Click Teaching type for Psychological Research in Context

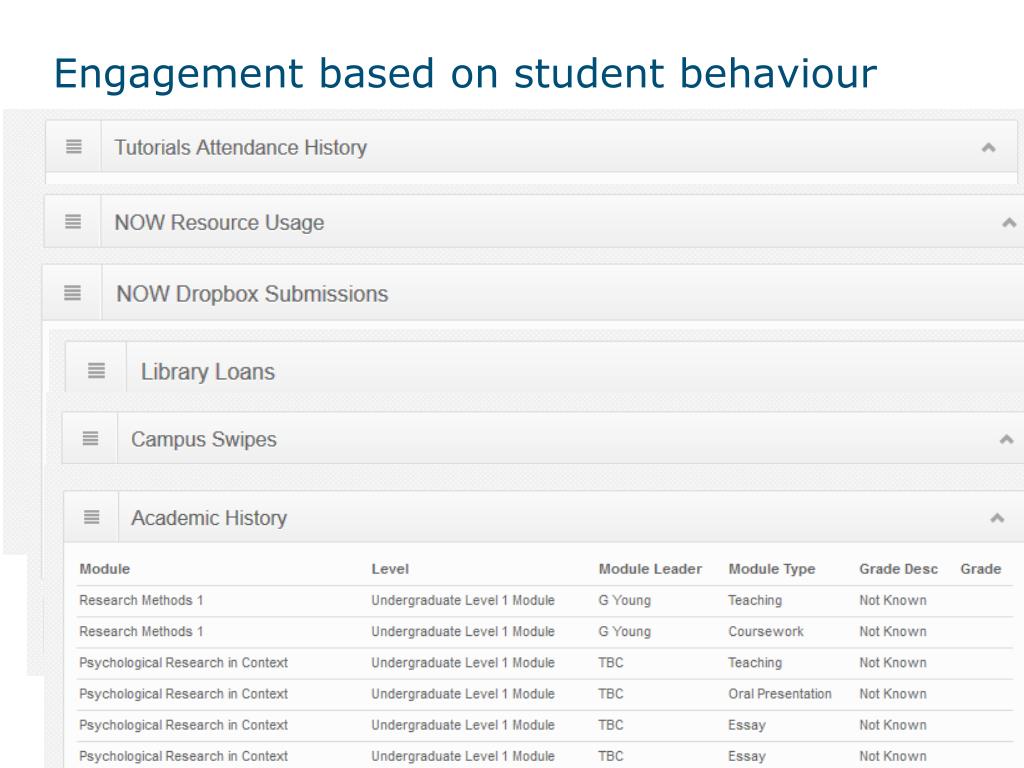tap(755, 663)
